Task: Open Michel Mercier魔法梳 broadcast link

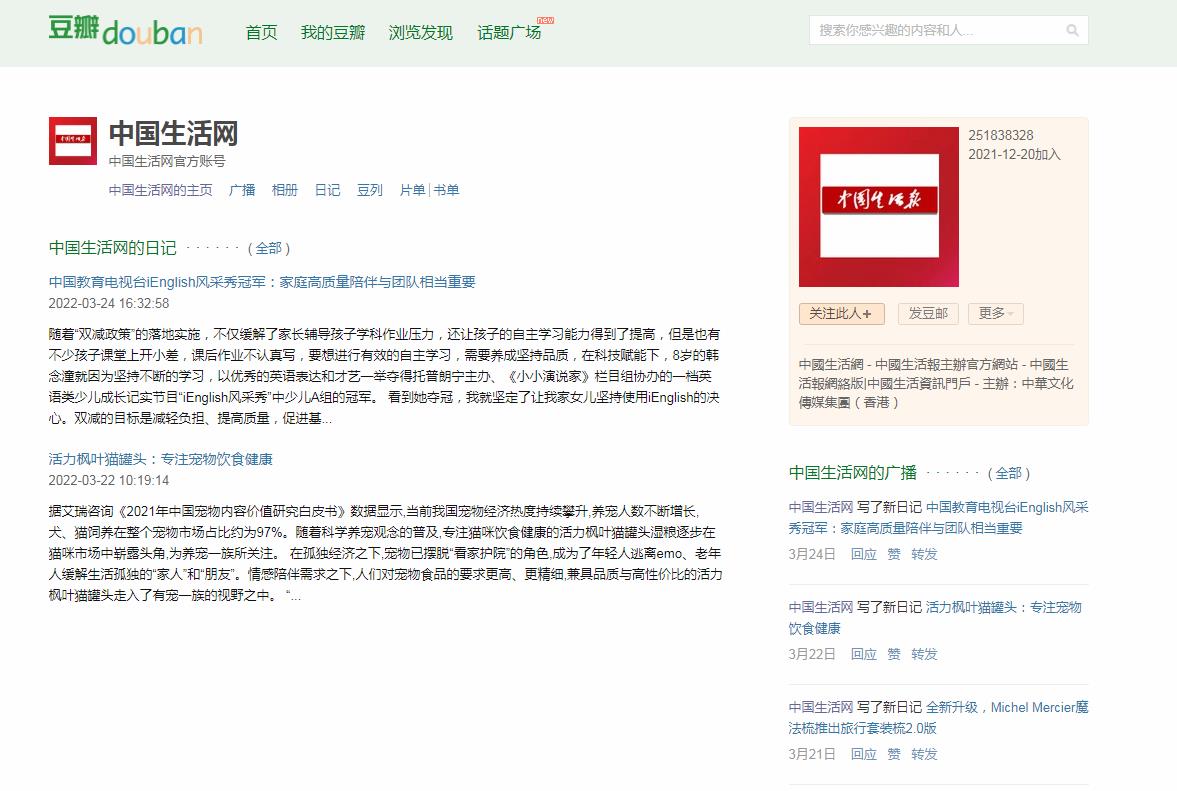Action: pos(938,717)
